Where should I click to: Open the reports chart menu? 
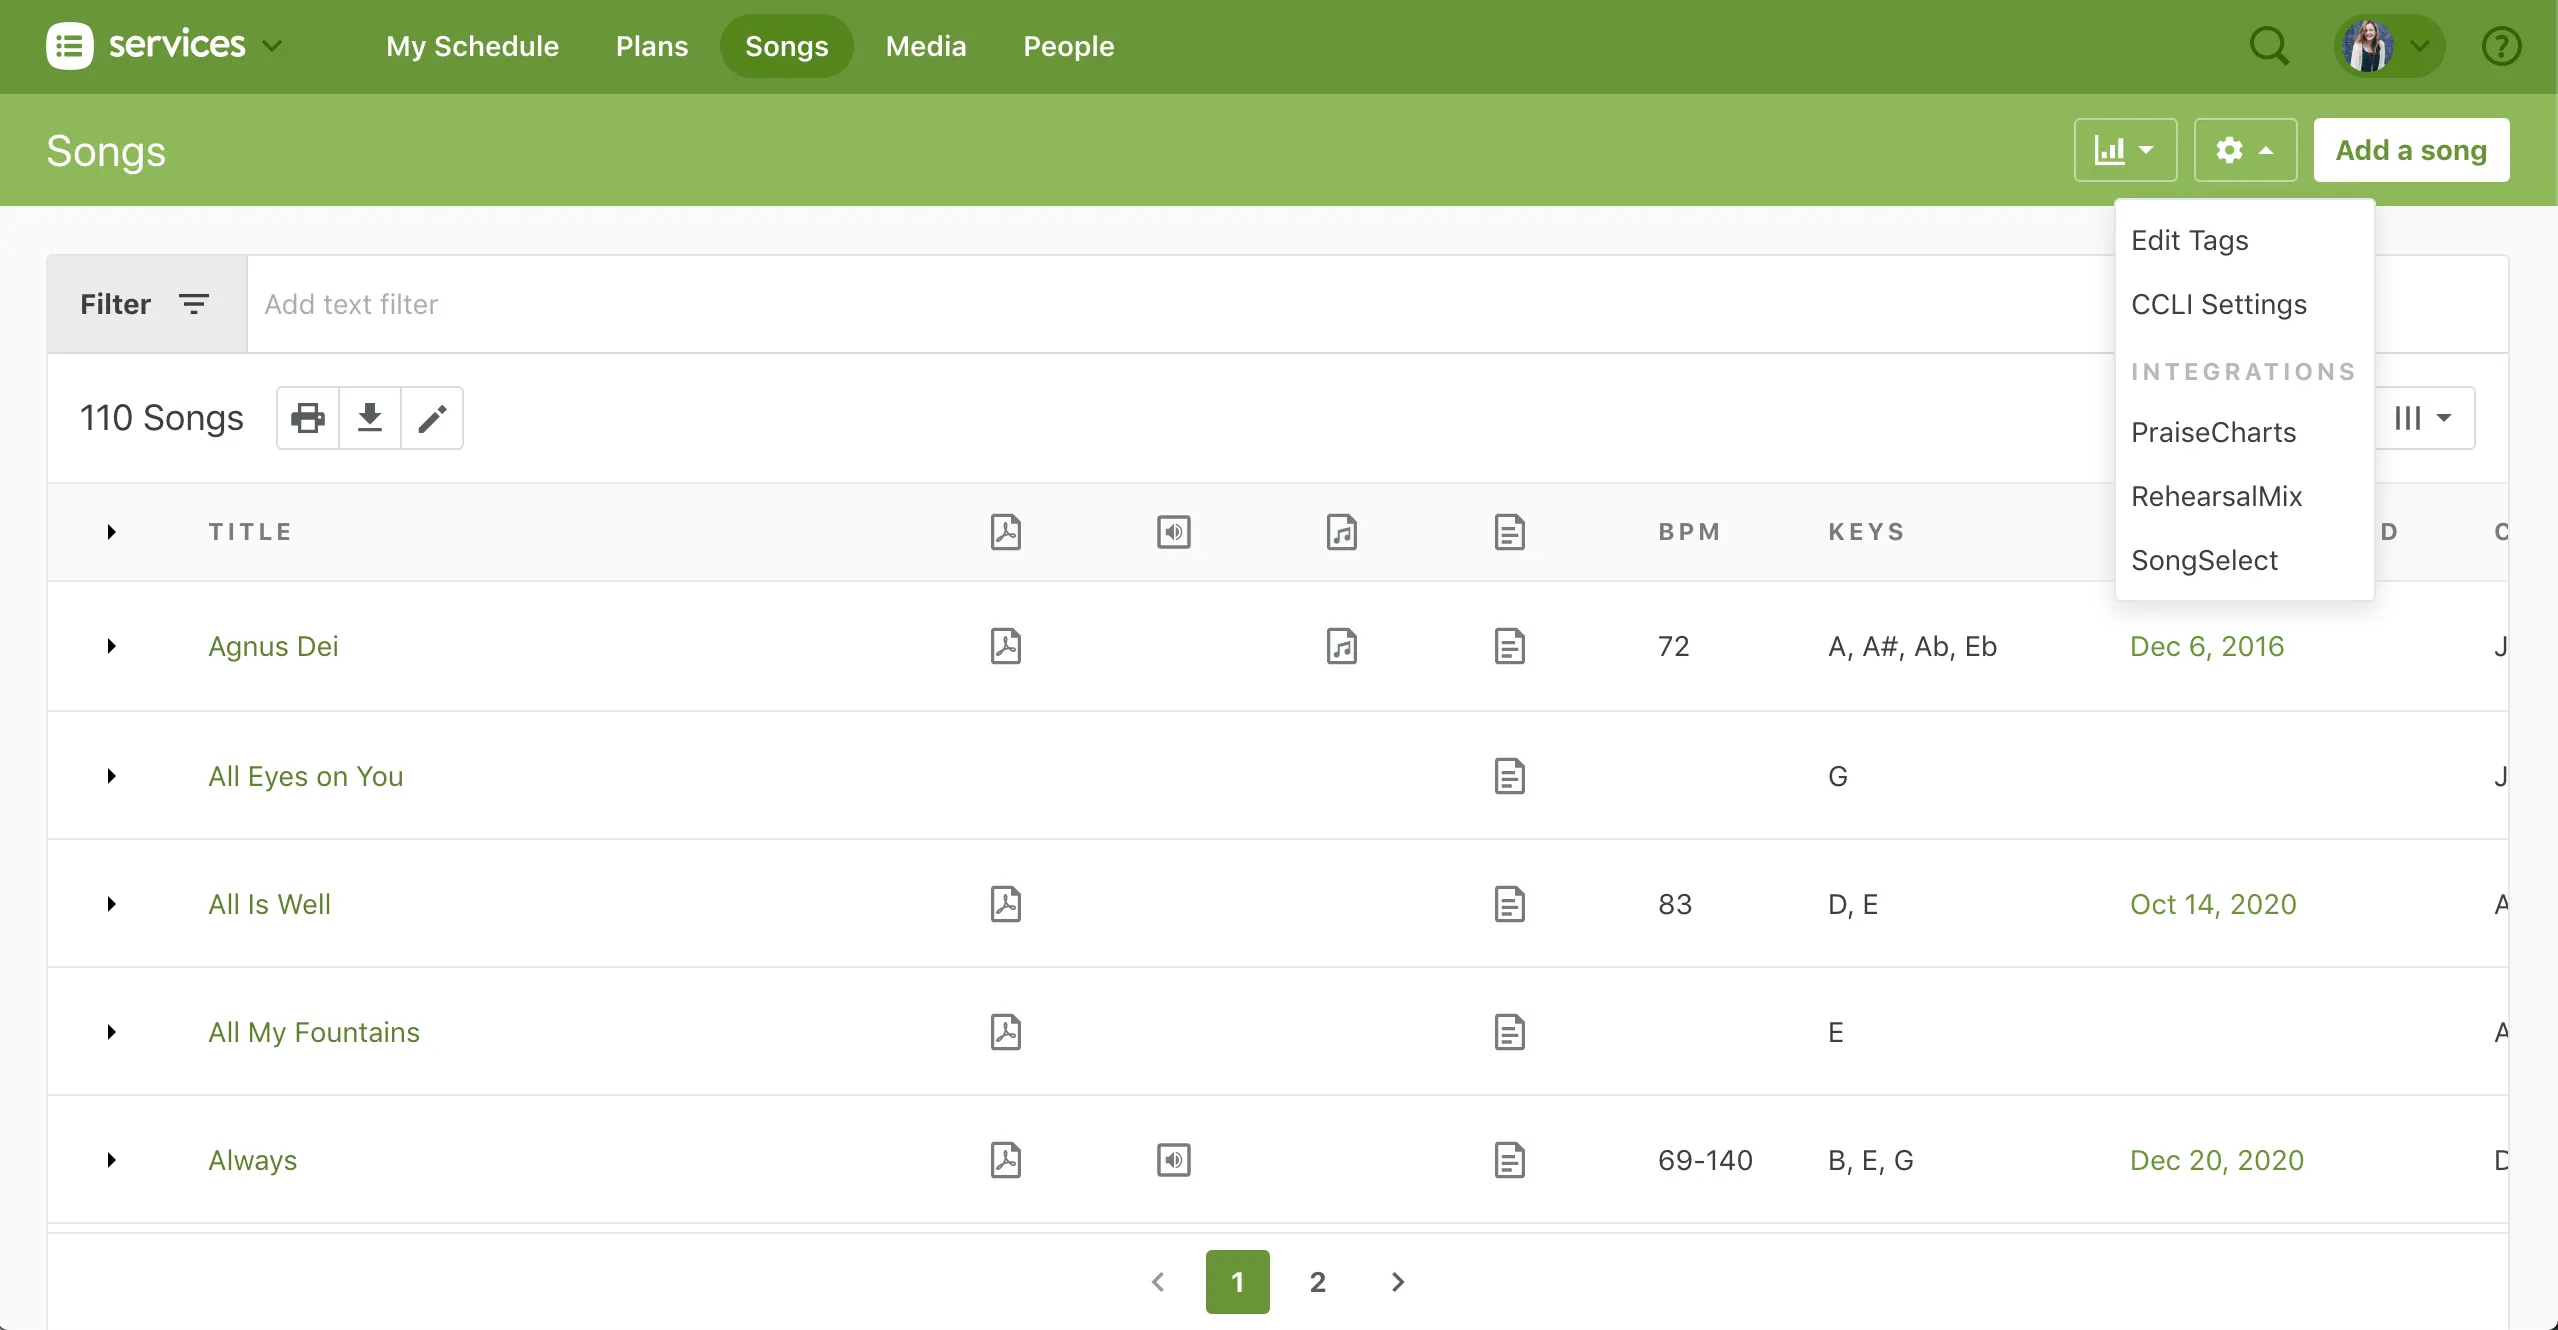click(2122, 149)
